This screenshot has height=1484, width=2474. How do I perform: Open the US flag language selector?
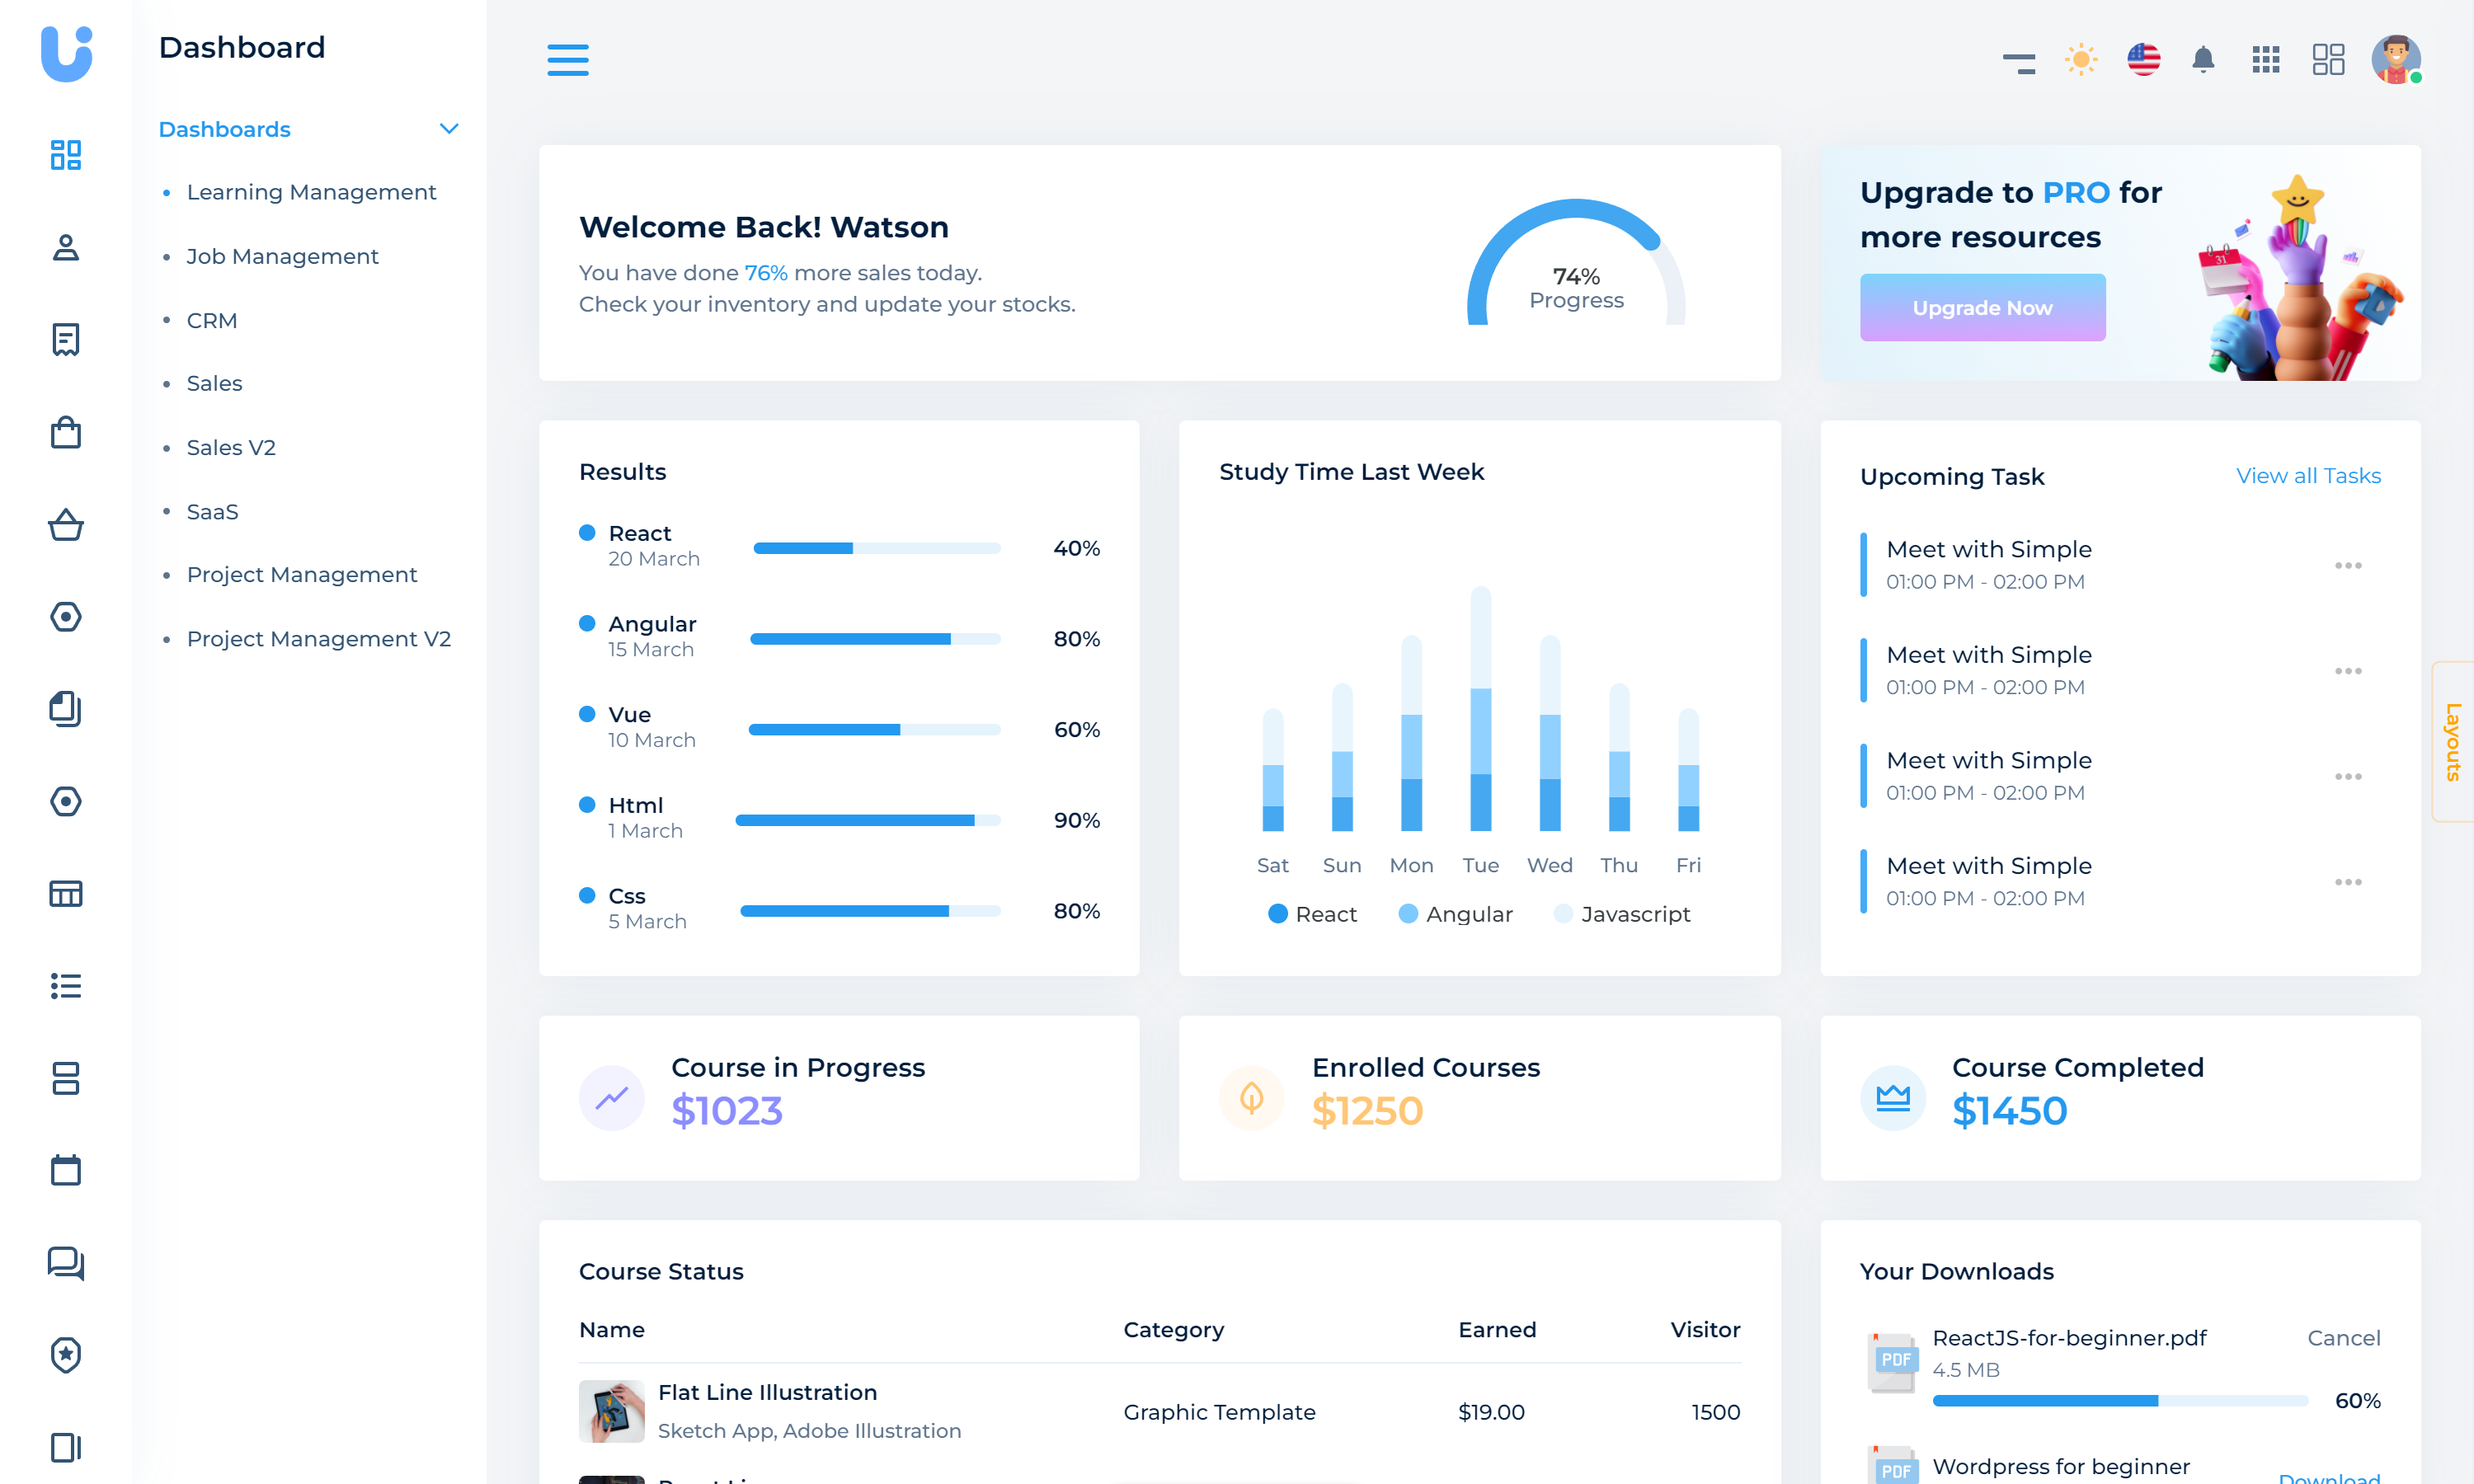(2143, 59)
